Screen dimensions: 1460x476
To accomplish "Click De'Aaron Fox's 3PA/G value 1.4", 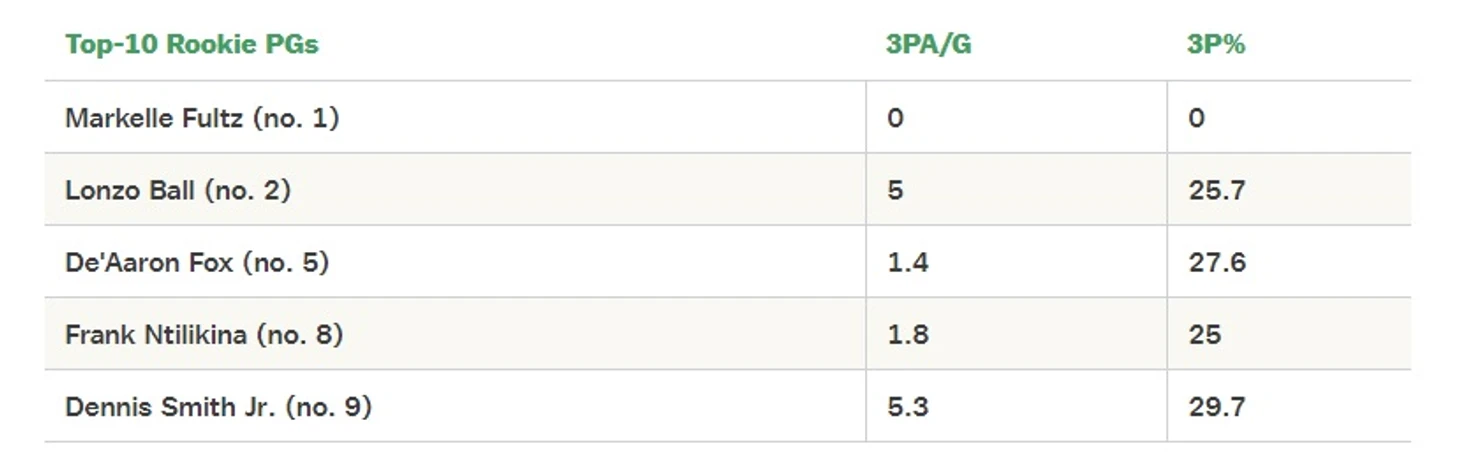I will [907, 262].
